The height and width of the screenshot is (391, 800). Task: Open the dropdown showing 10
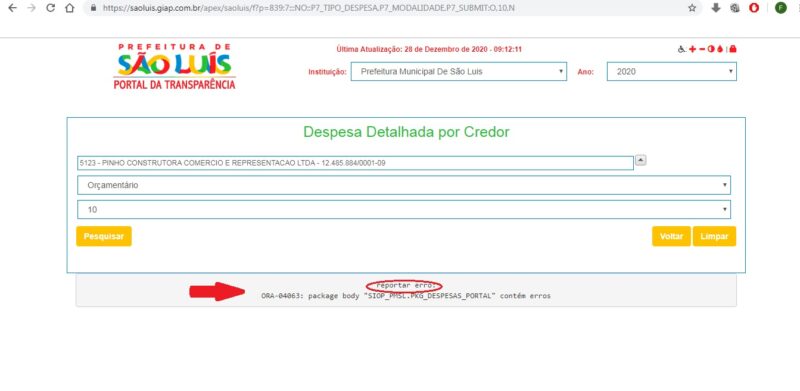click(404, 209)
